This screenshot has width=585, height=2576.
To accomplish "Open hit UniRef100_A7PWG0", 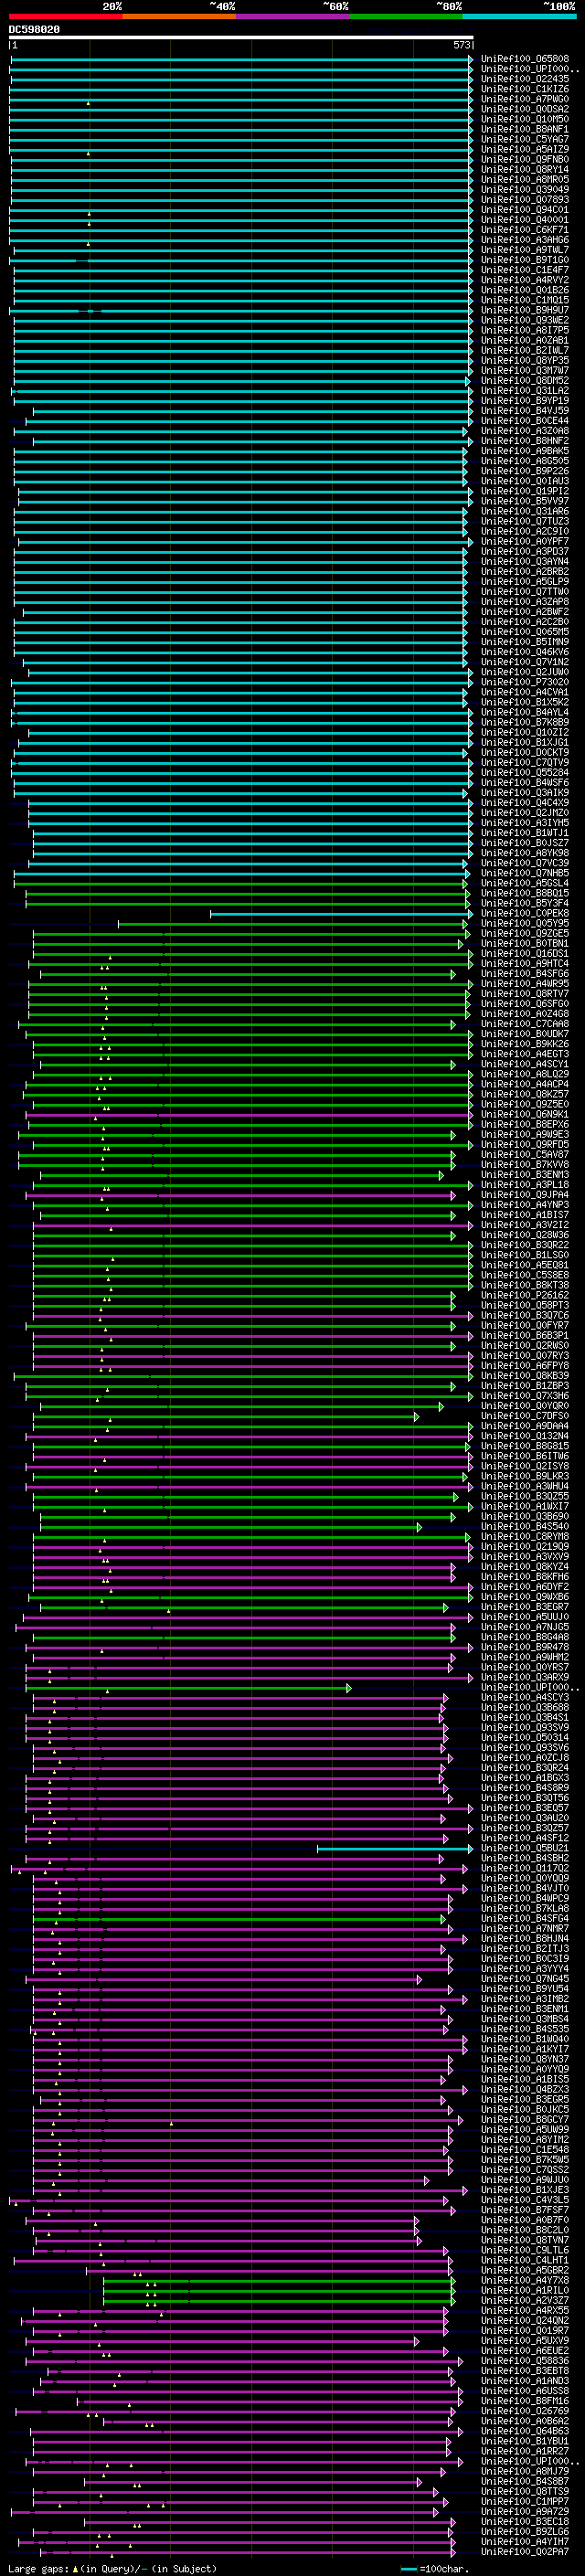I will coord(524,99).
